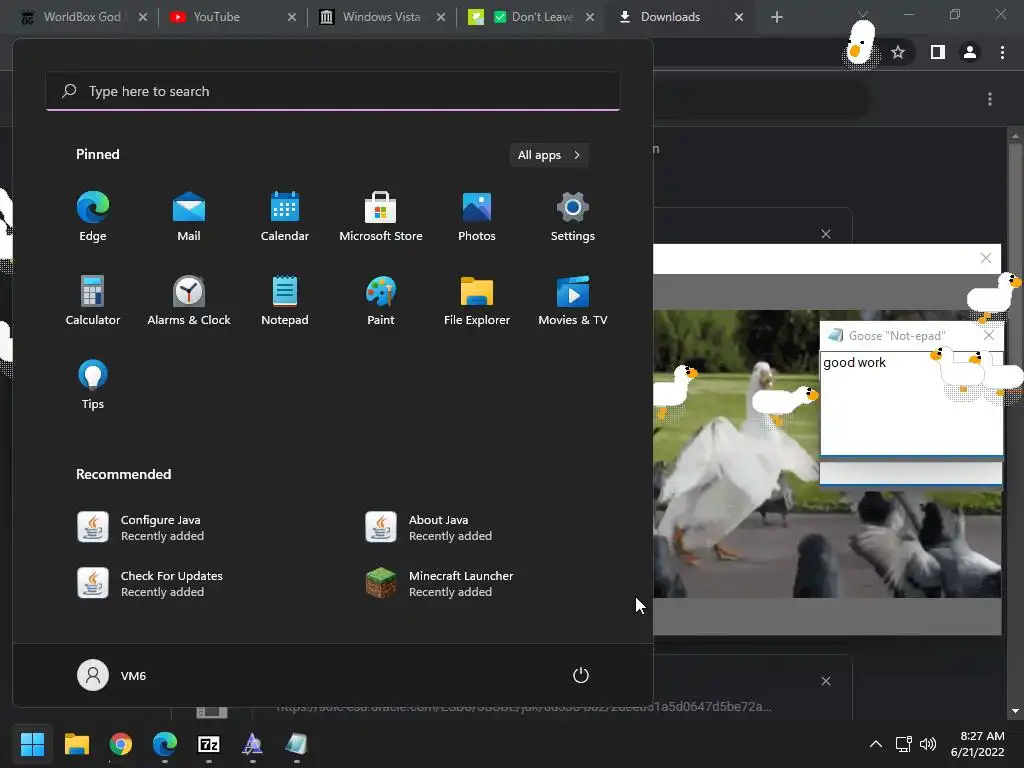
Task: Open Alarms & Clock
Action: click(x=189, y=301)
